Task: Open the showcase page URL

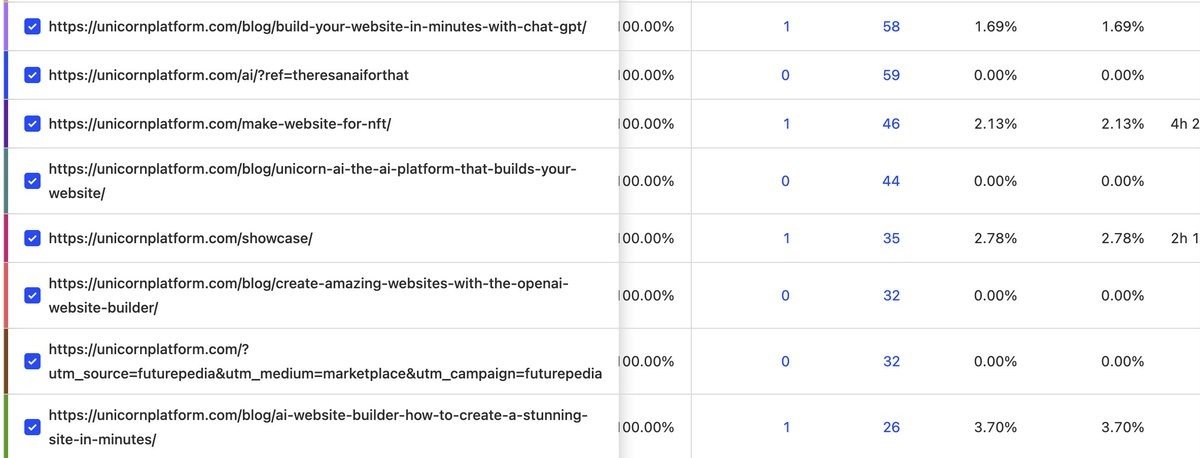Action: 180,238
